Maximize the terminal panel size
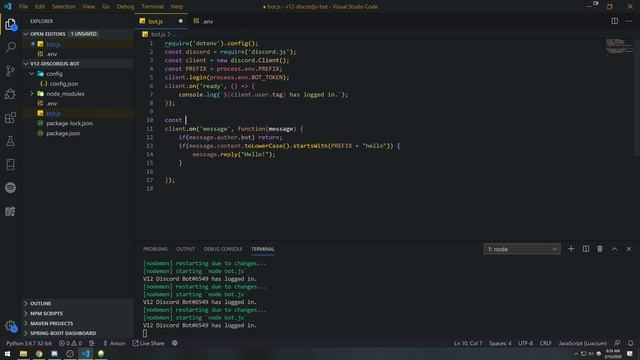The height and width of the screenshot is (360, 640). [x=614, y=249]
